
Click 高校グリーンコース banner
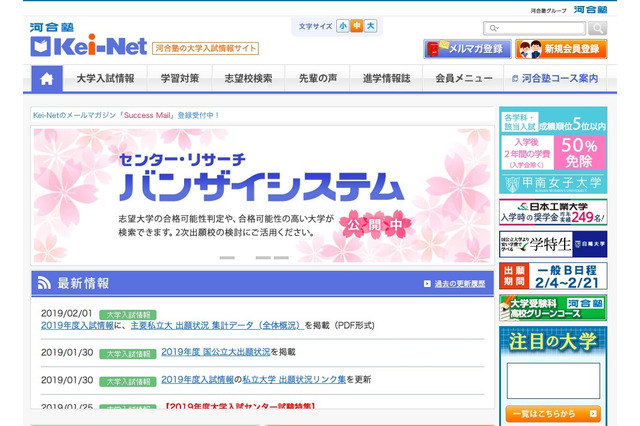click(x=553, y=308)
